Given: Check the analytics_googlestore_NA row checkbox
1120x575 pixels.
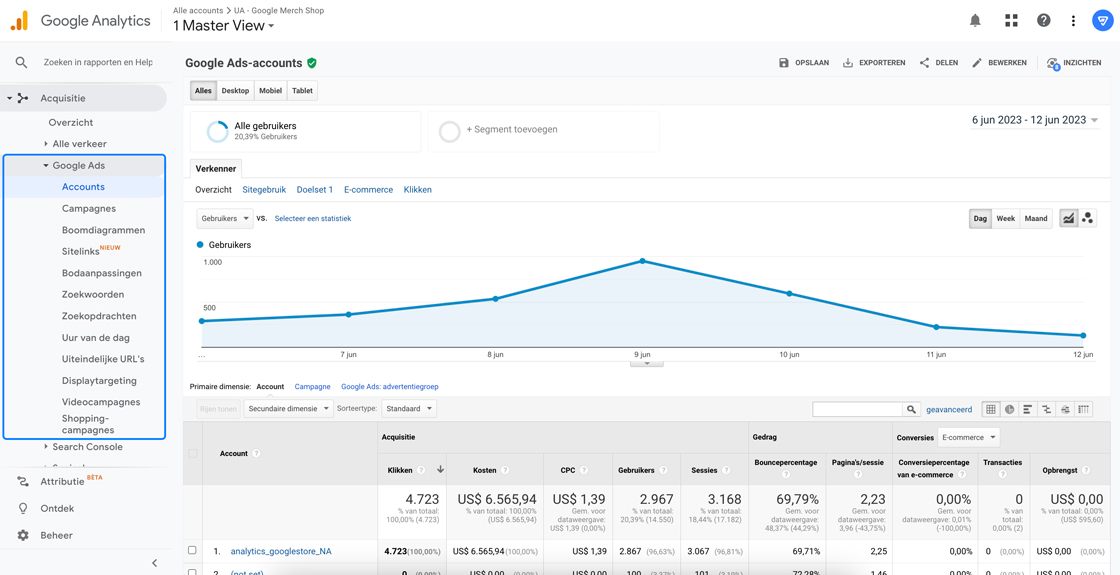Looking at the screenshot, I should pyautogui.click(x=191, y=551).
